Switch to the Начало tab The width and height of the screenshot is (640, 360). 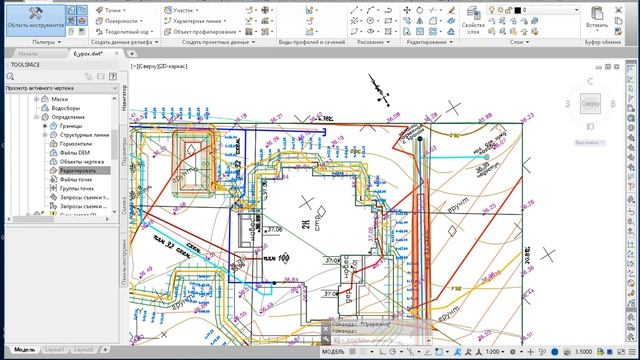(29, 53)
